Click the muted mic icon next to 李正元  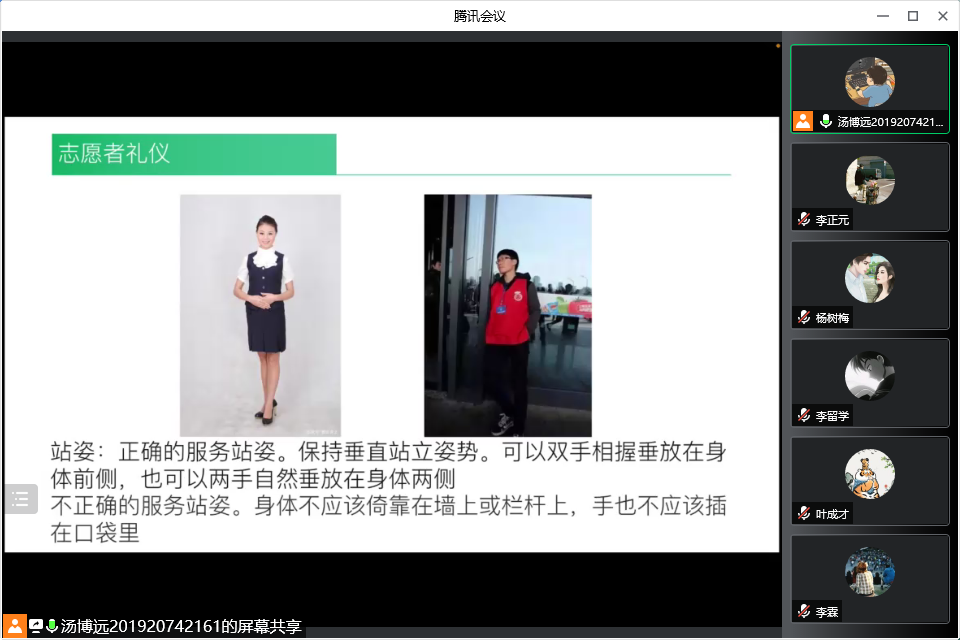click(803, 219)
